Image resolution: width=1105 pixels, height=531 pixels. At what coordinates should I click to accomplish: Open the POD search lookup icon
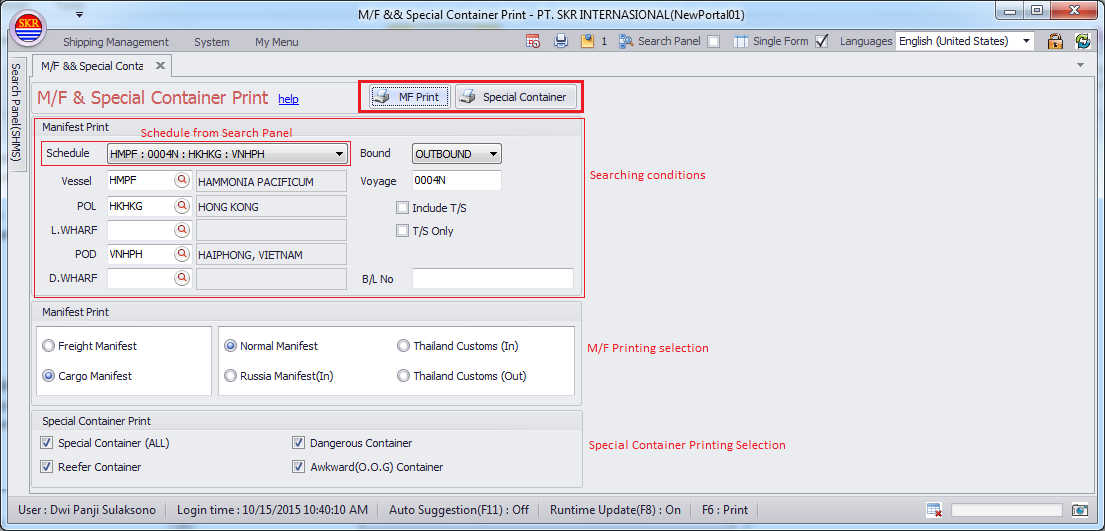pyautogui.click(x=182, y=255)
